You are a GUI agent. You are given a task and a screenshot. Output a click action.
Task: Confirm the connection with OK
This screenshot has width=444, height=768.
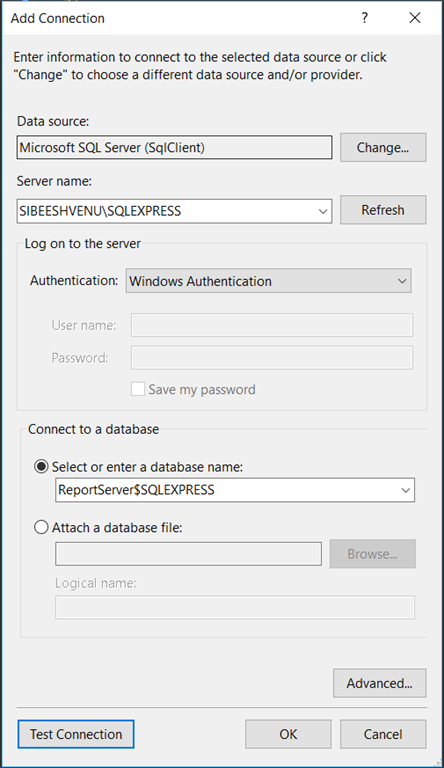[288, 734]
